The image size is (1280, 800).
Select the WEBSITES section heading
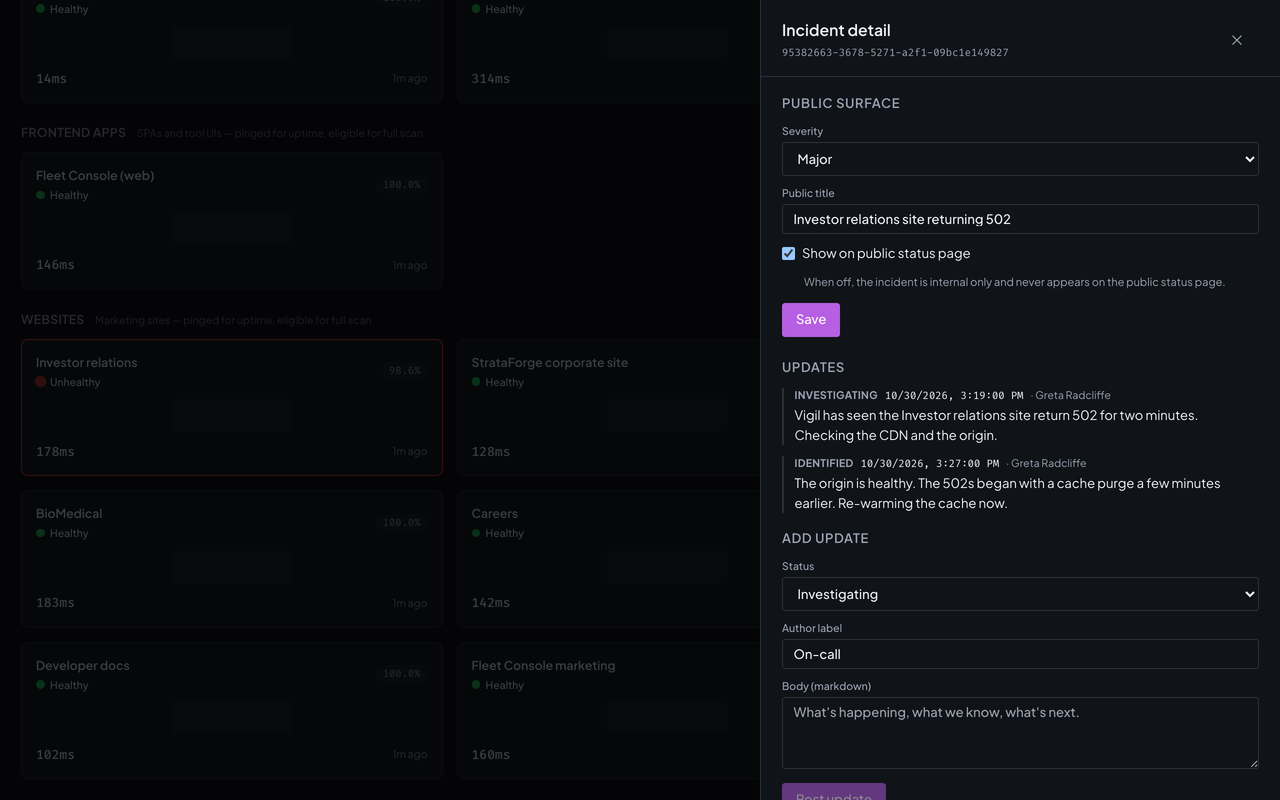click(x=53, y=320)
